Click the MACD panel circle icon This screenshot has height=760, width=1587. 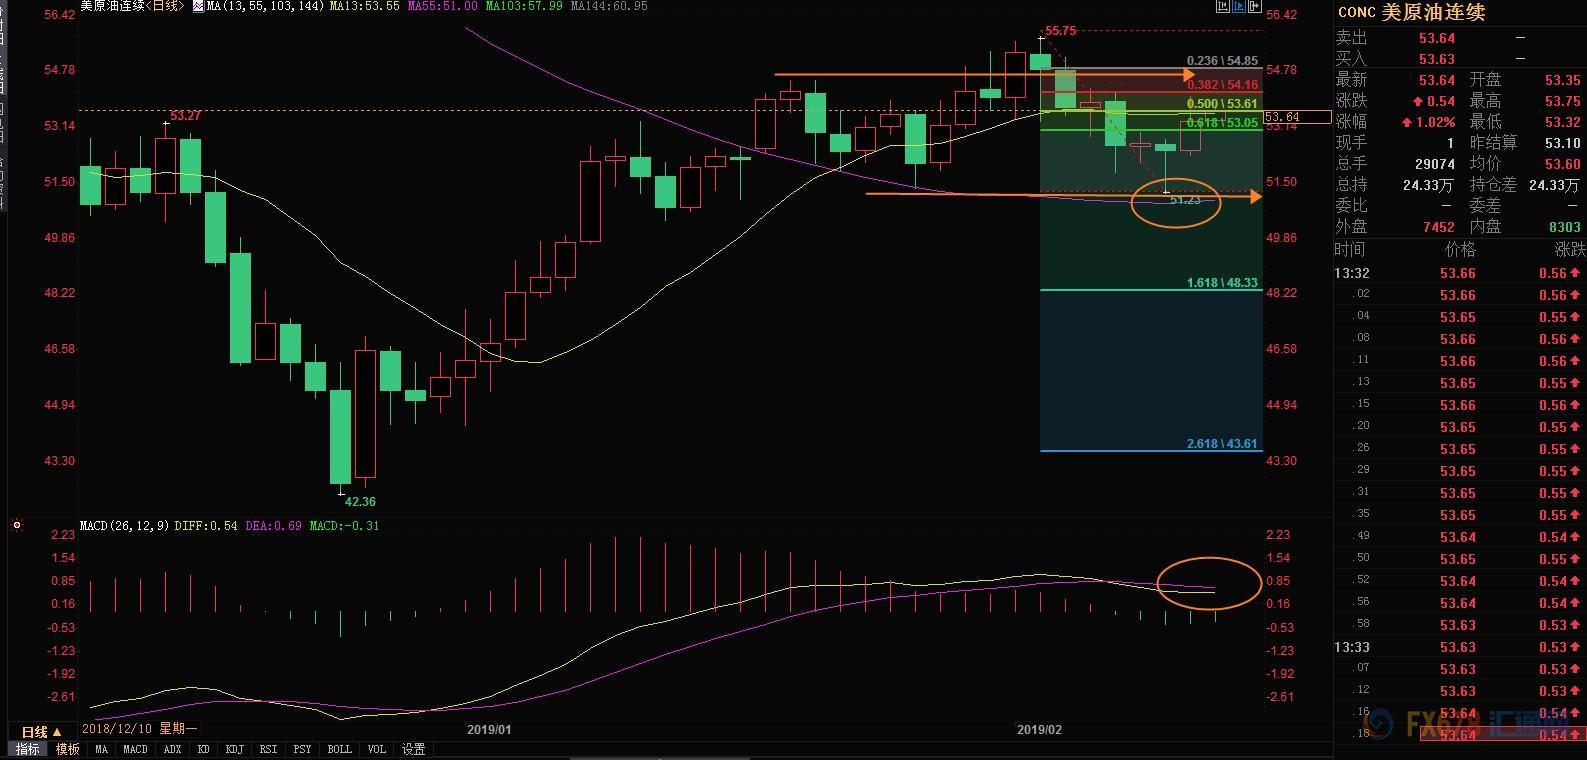coord(17,525)
